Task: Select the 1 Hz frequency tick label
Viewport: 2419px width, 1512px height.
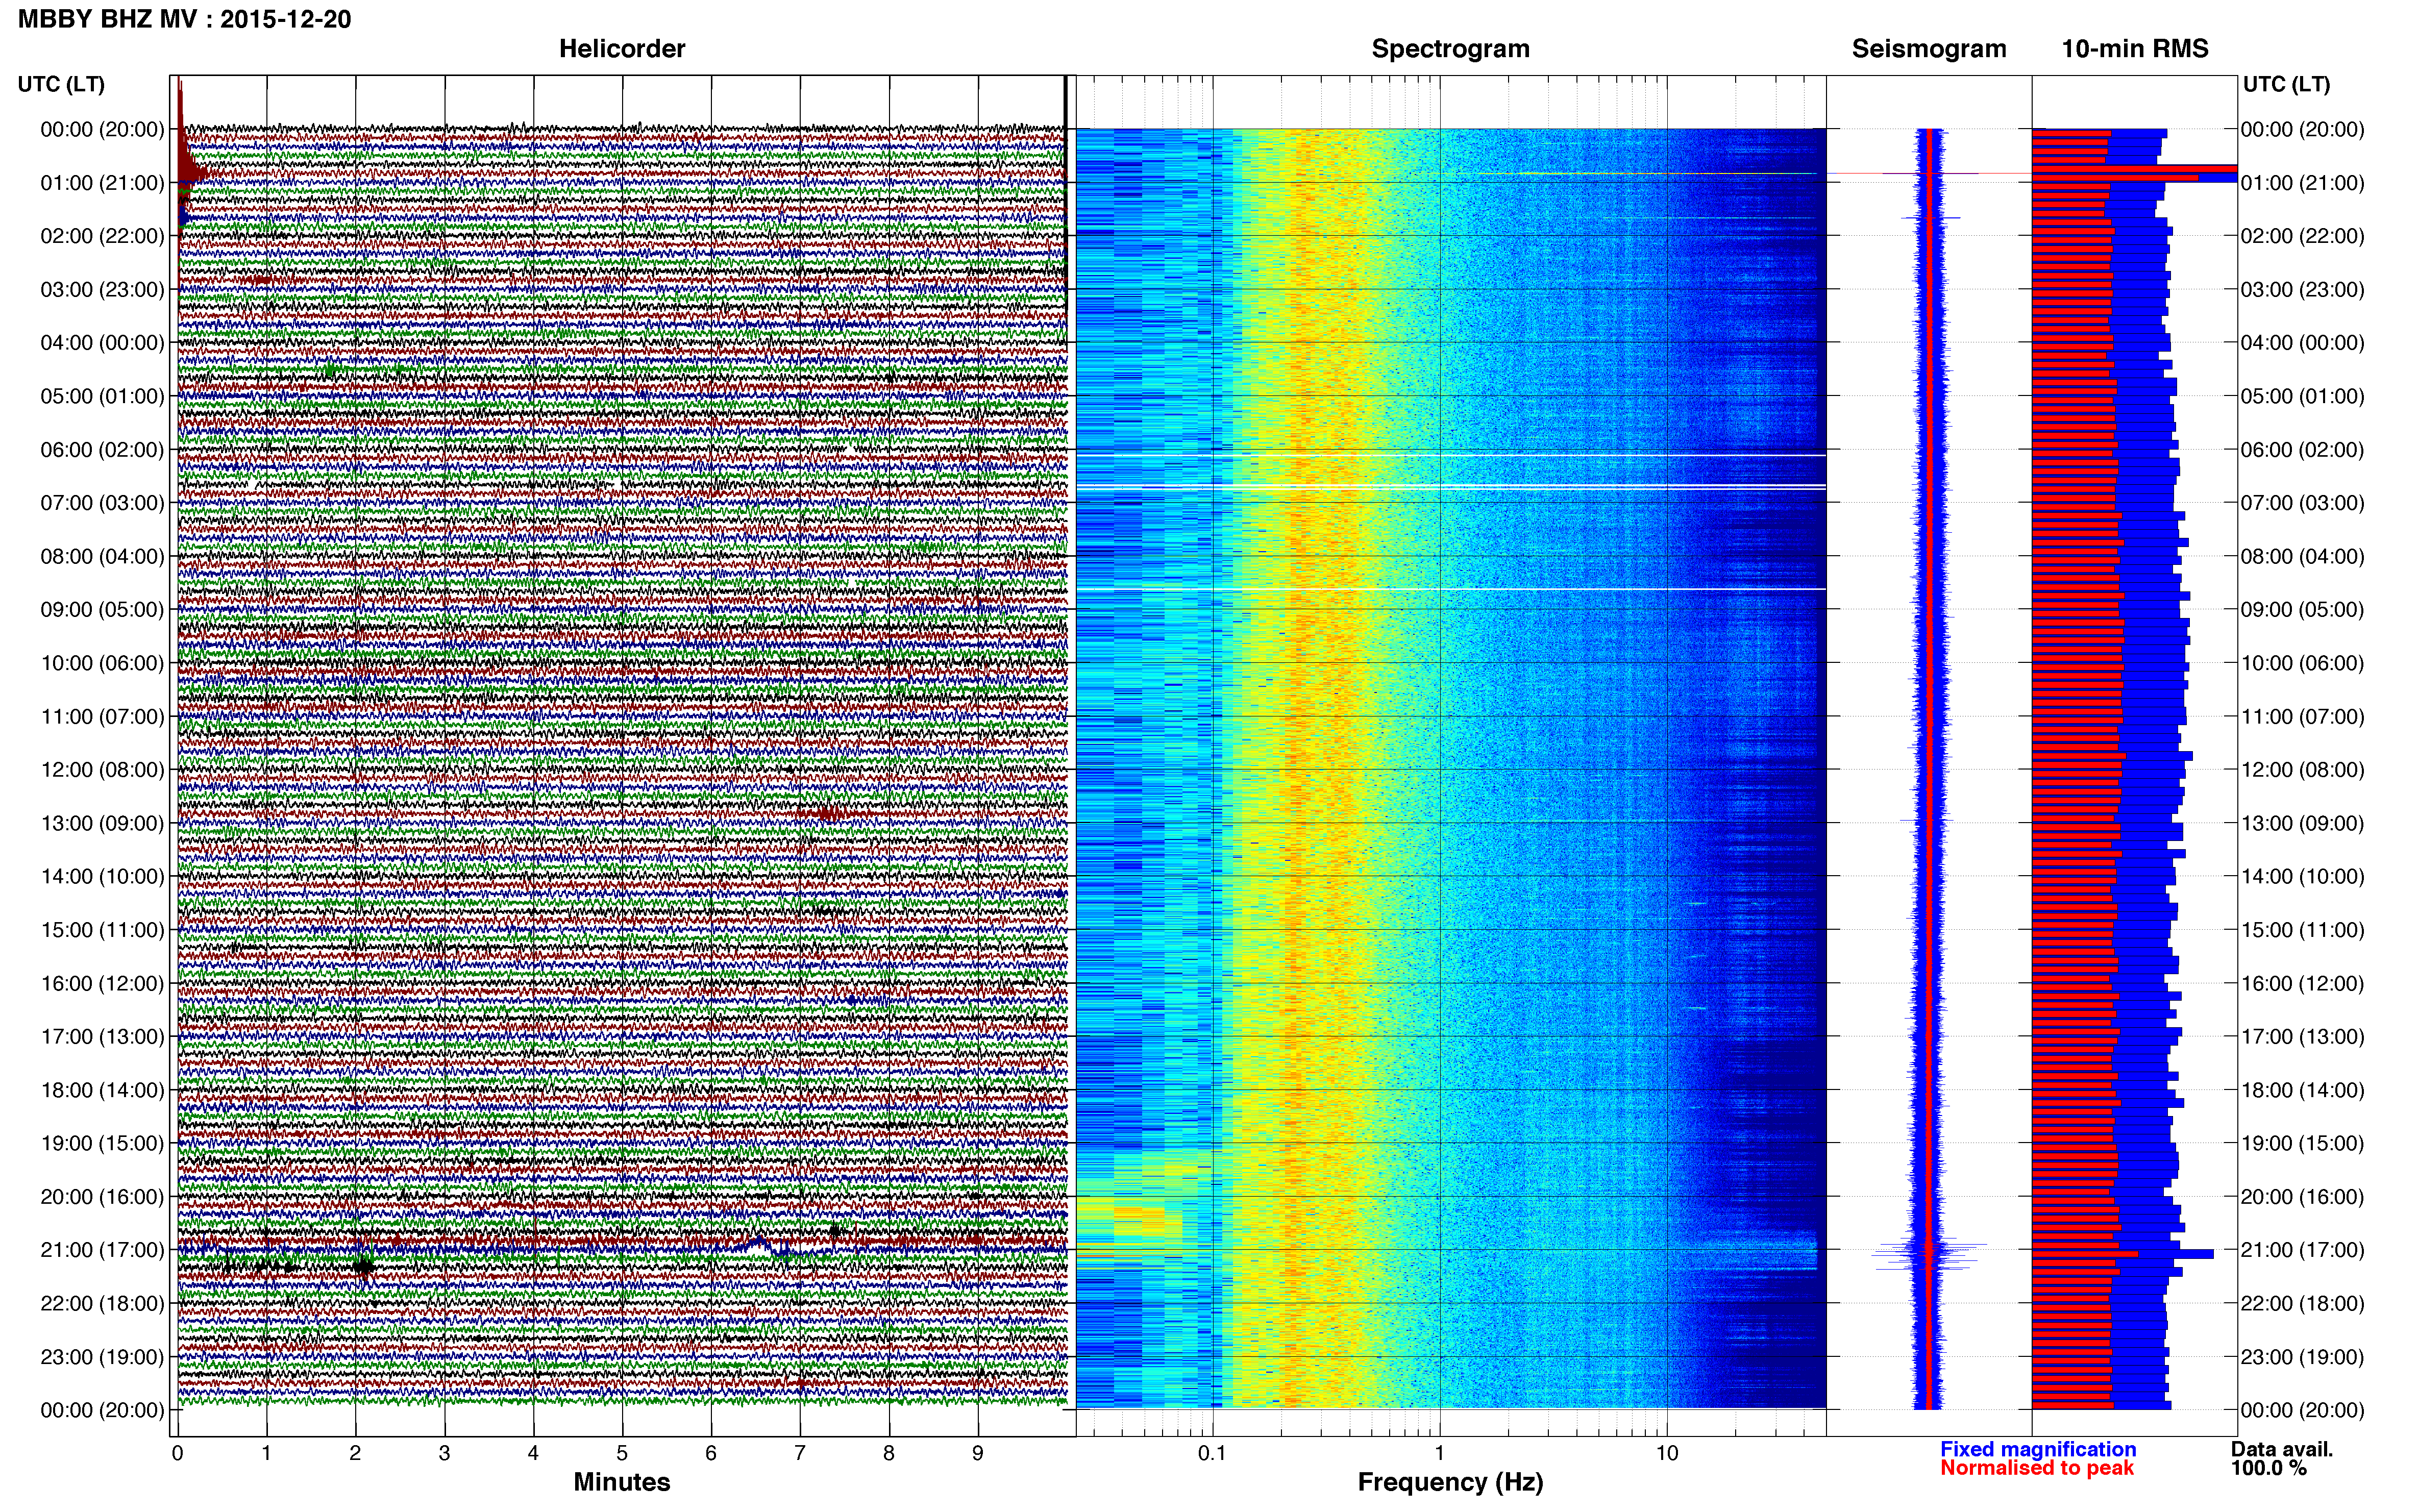Action: pyautogui.click(x=1439, y=1453)
